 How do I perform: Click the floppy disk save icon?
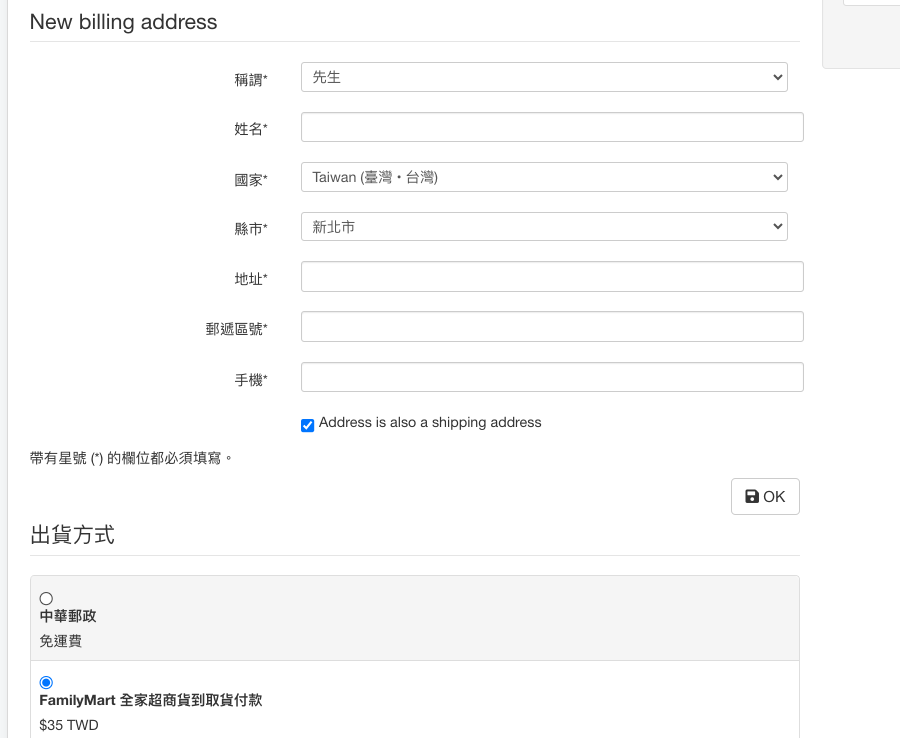pyautogui.click(x=752, y=497)
